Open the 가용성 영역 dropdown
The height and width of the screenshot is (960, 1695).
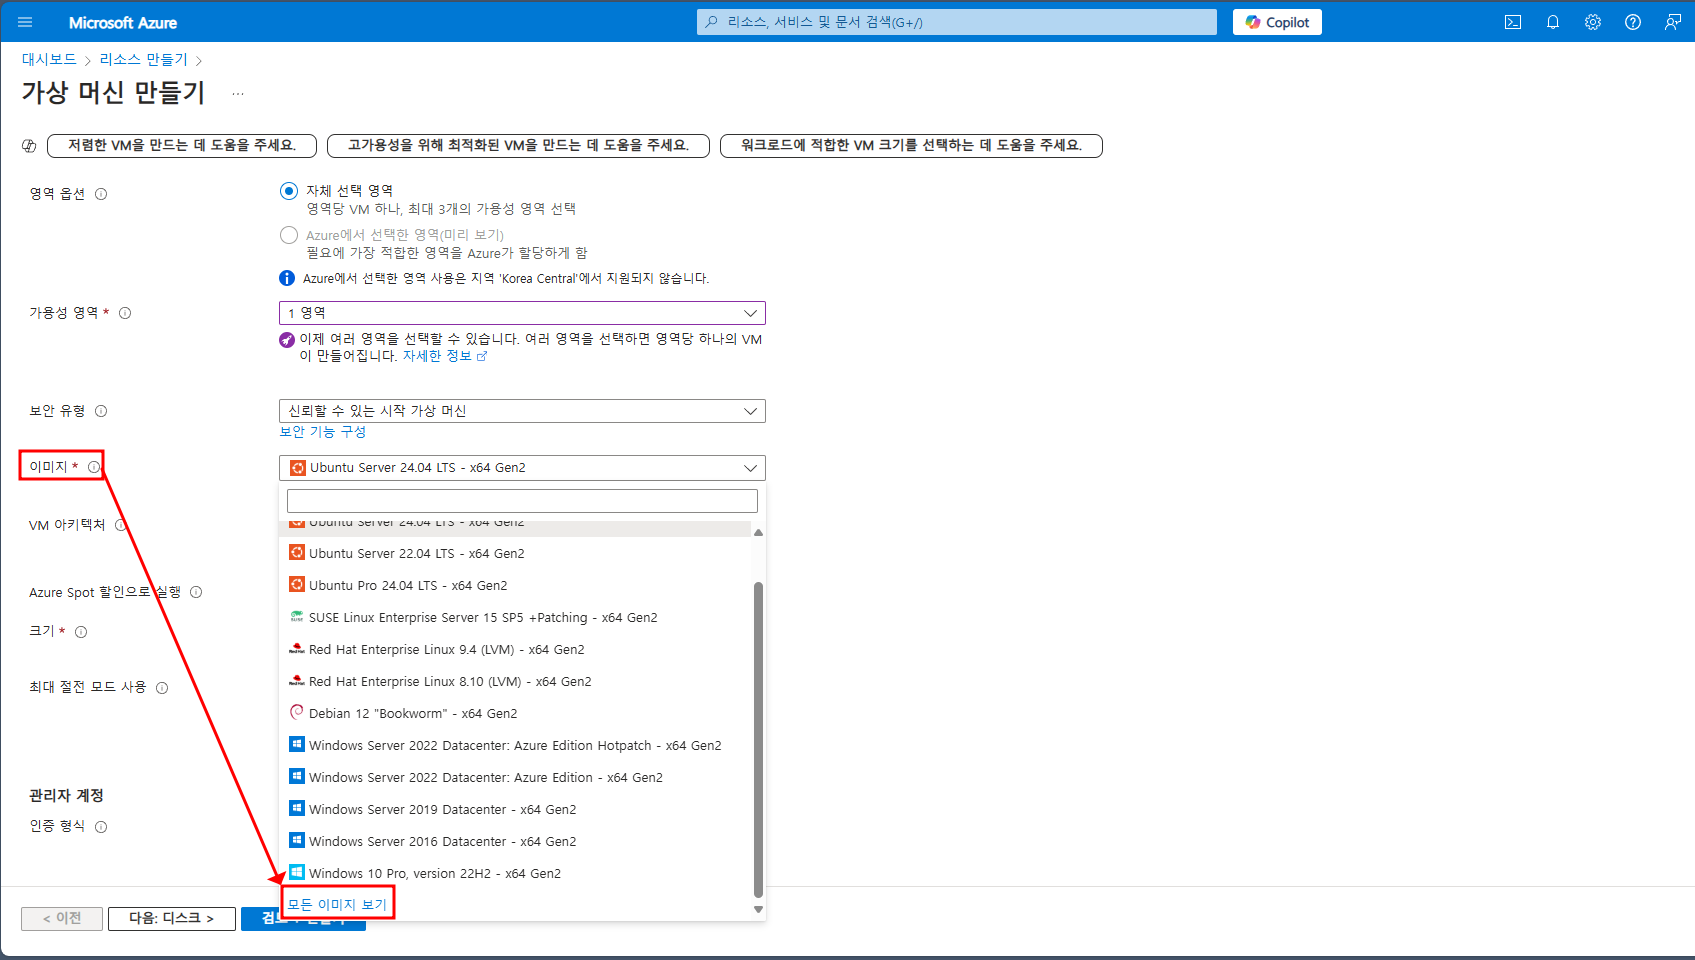pos(522,313)
